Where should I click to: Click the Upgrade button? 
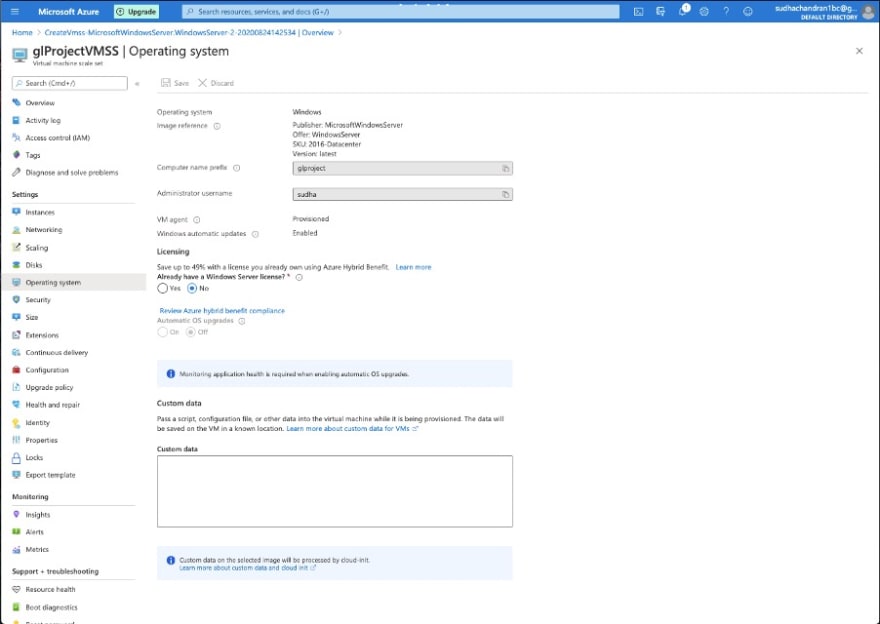pyautogui.click(x=136, y=11)
